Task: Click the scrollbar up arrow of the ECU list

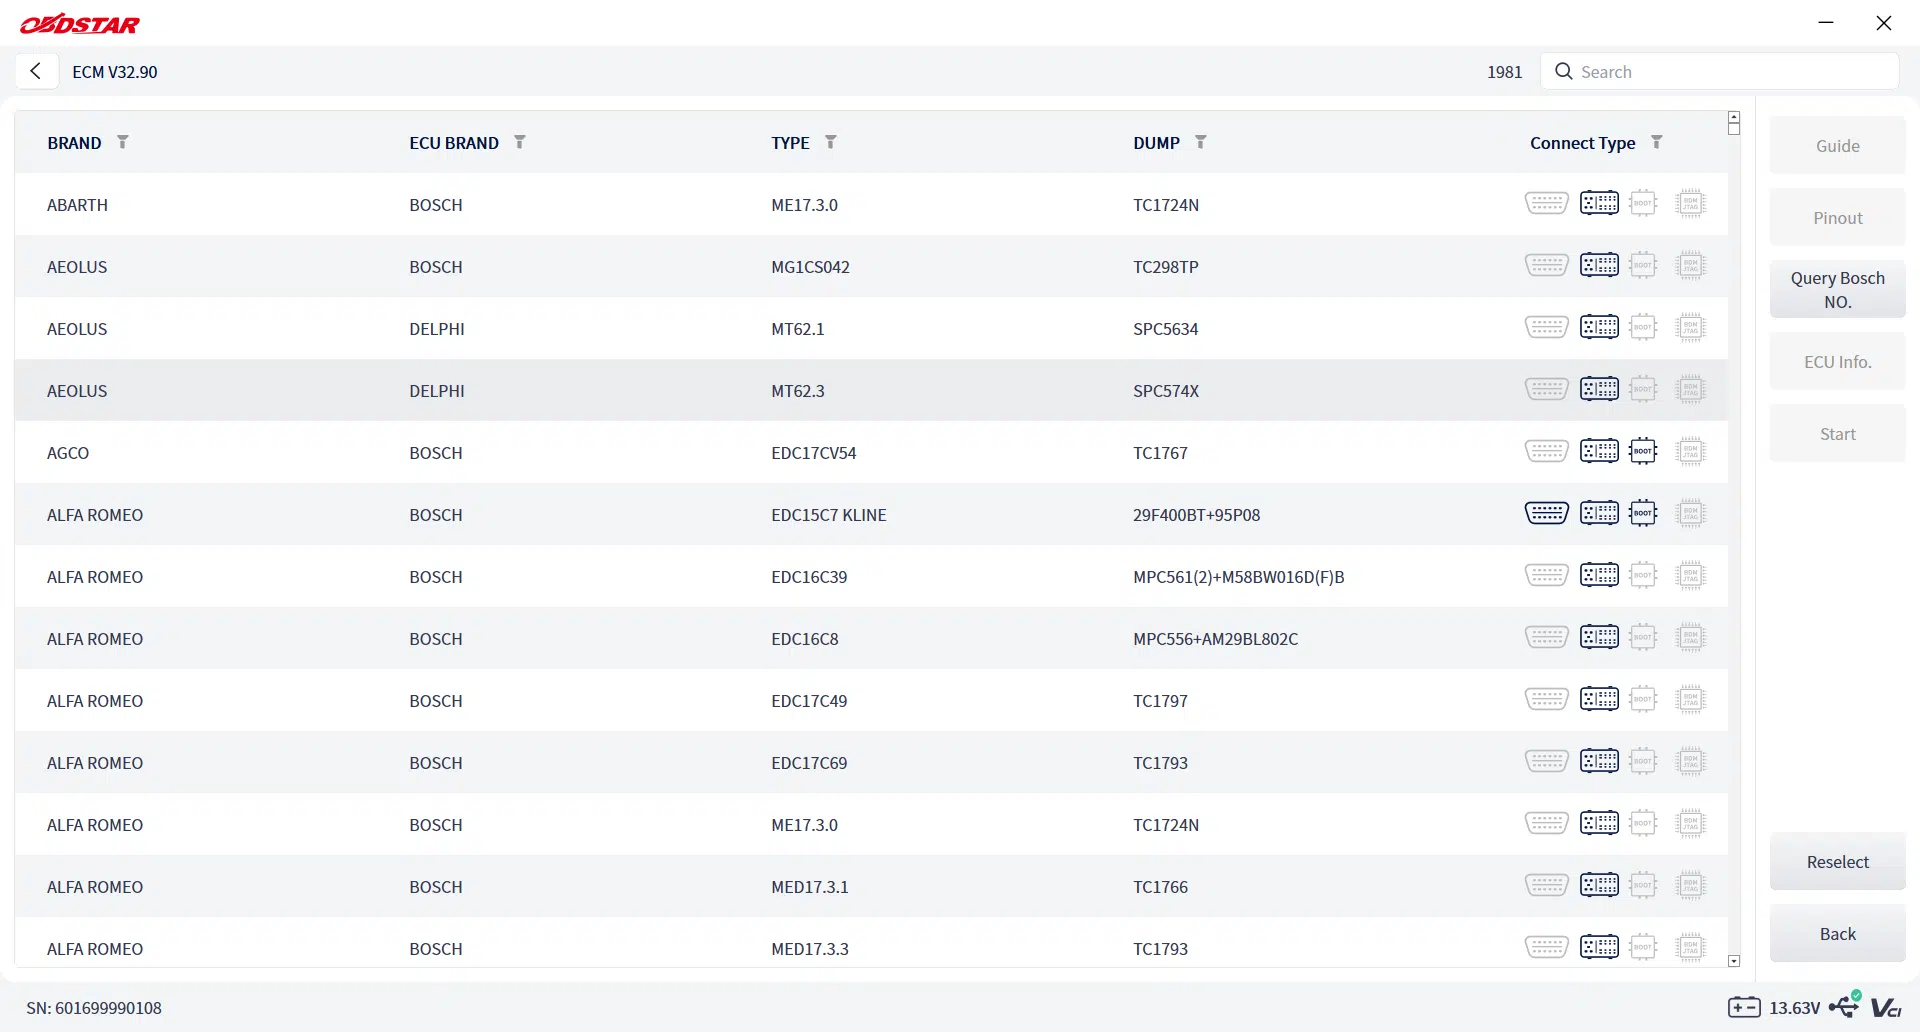Action: pyautogui.click(x=1734, y=117)
